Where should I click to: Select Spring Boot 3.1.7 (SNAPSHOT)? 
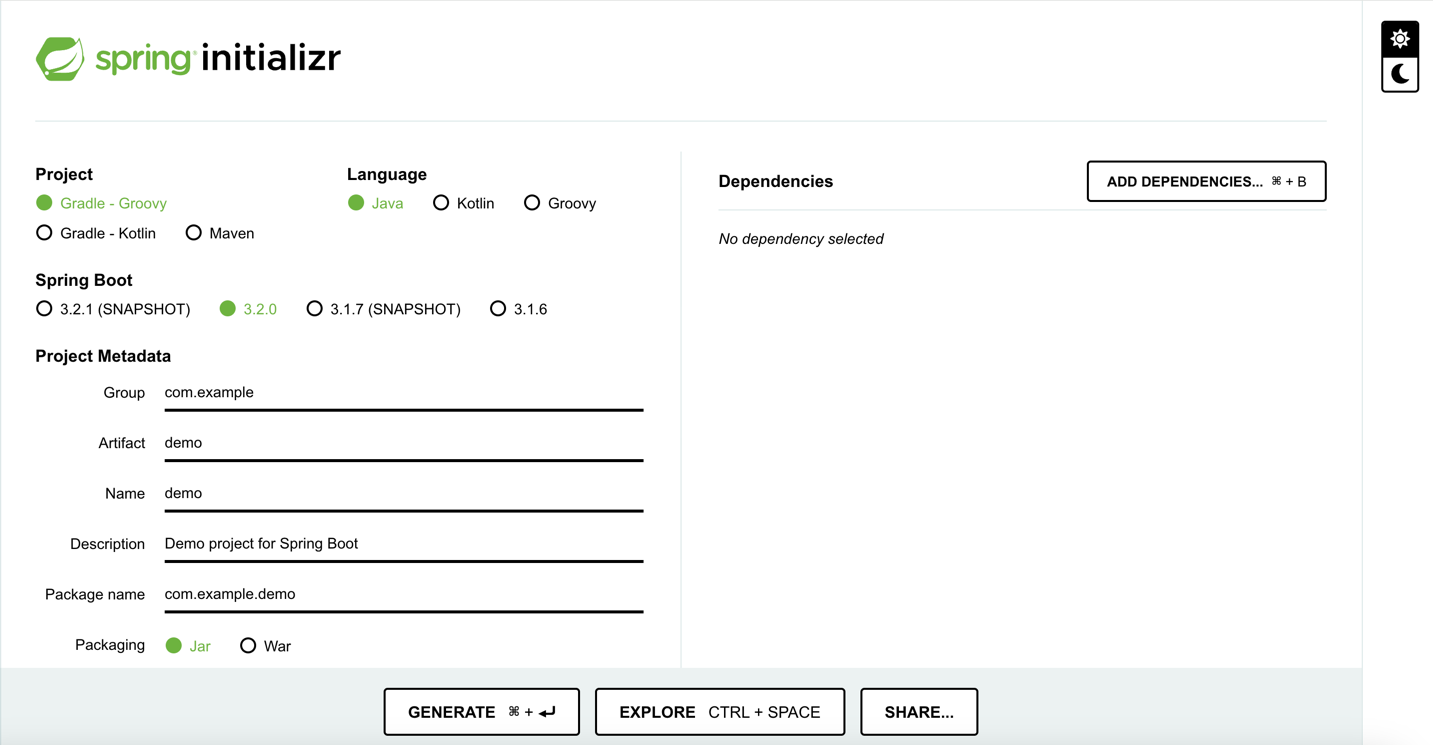tap(384, 309)
